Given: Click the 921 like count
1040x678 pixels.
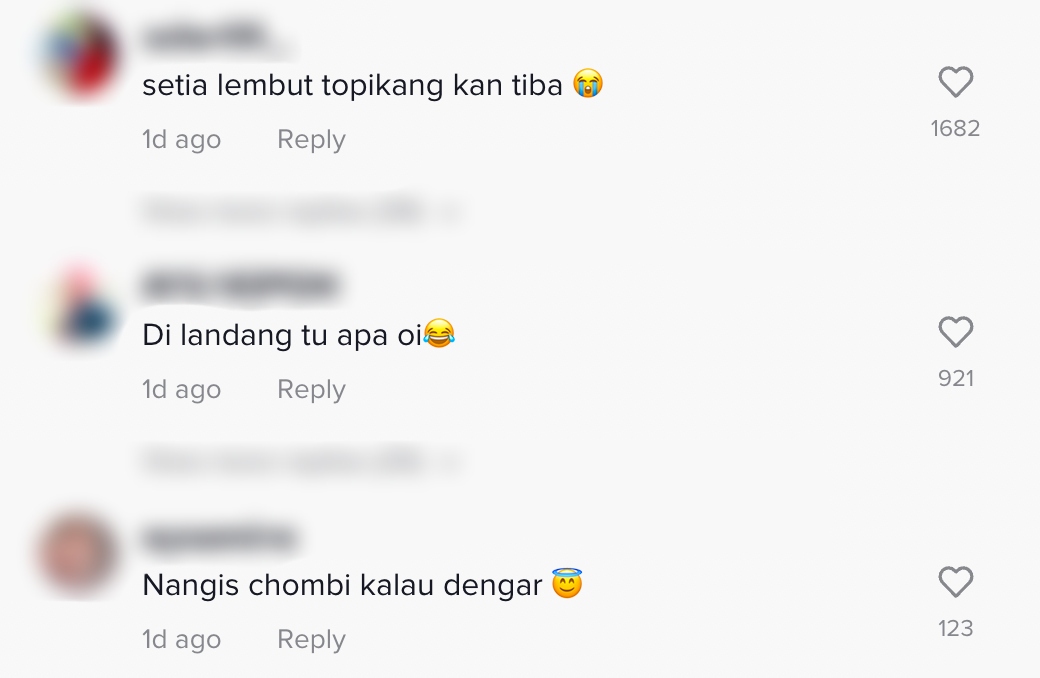Looking at the screenshot, I should [955, 378].
